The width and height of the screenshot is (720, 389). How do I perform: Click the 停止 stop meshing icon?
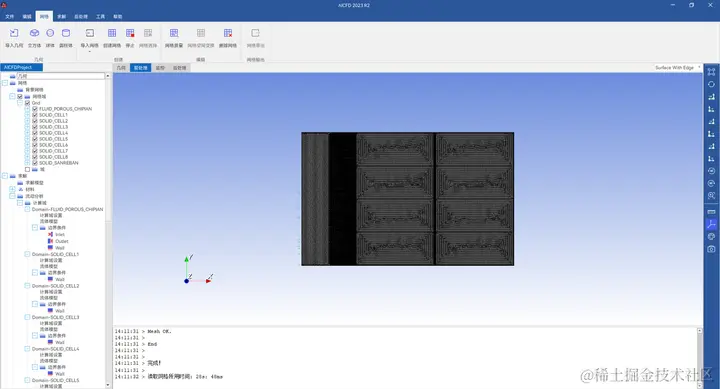pos(130,34)
